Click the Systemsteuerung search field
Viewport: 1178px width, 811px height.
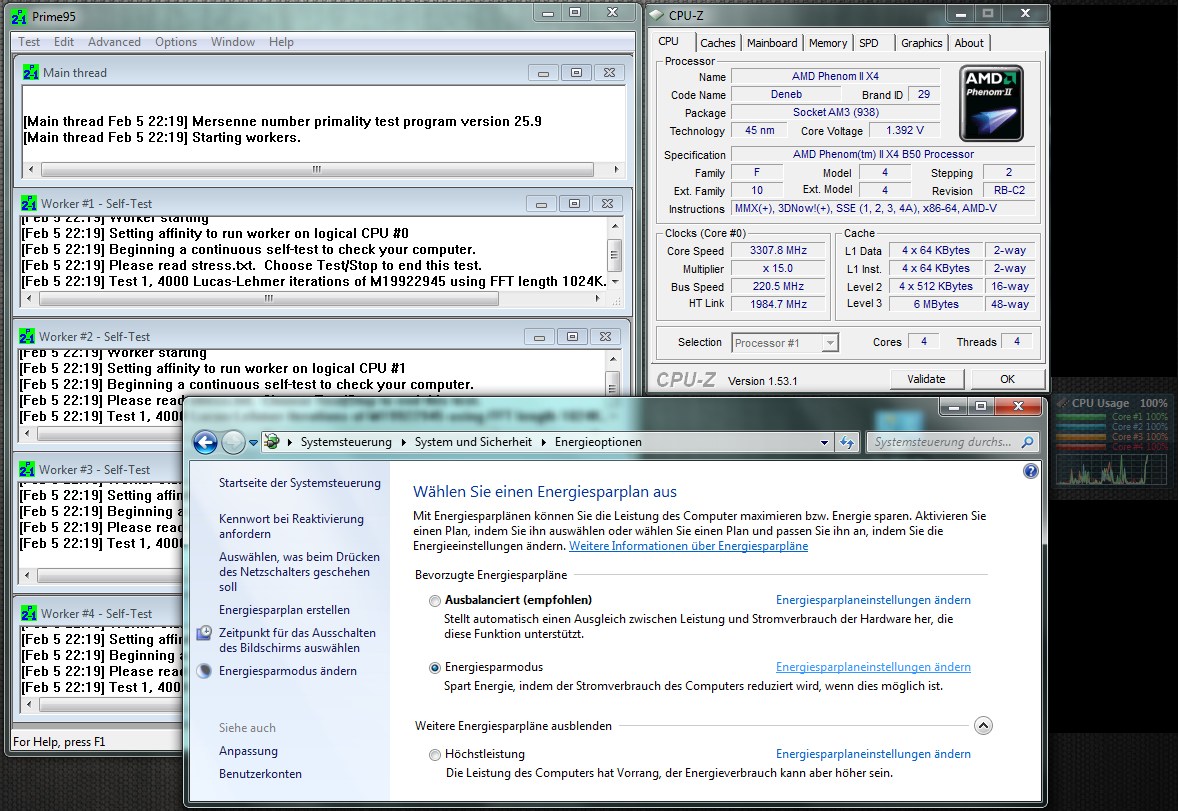tap(942, 442)
